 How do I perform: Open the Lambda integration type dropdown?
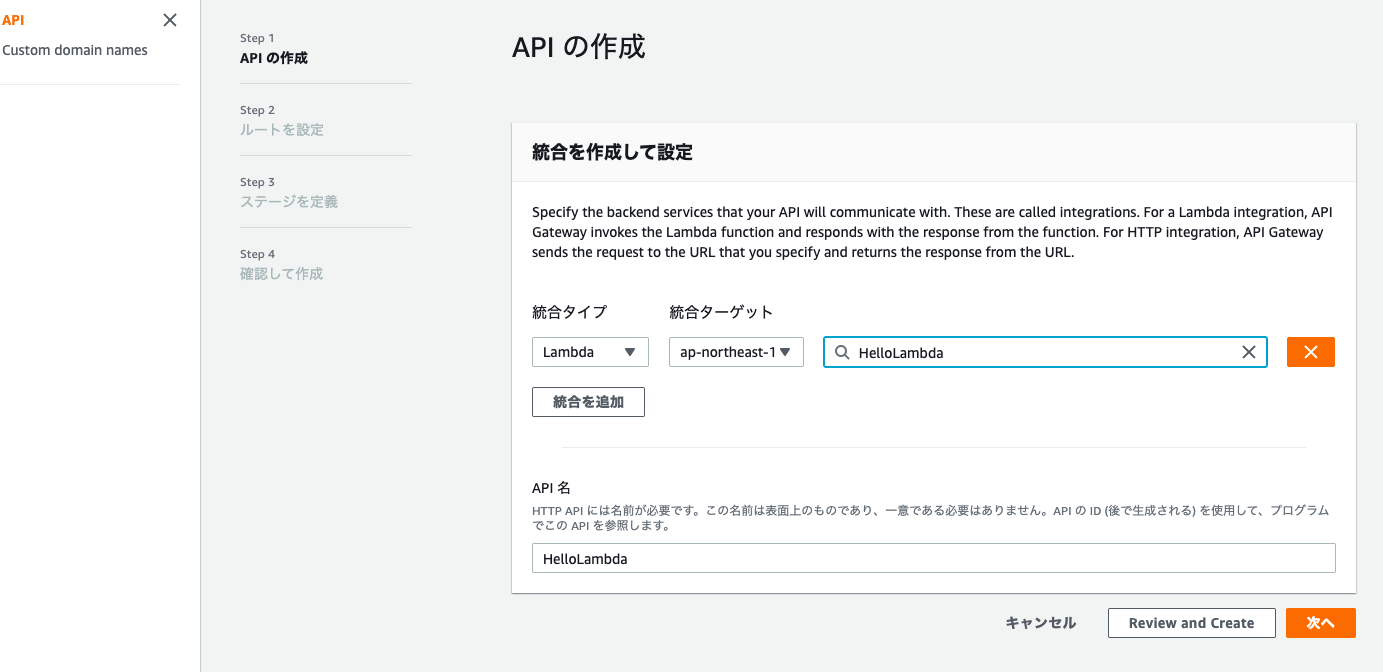tap(589, 352)
